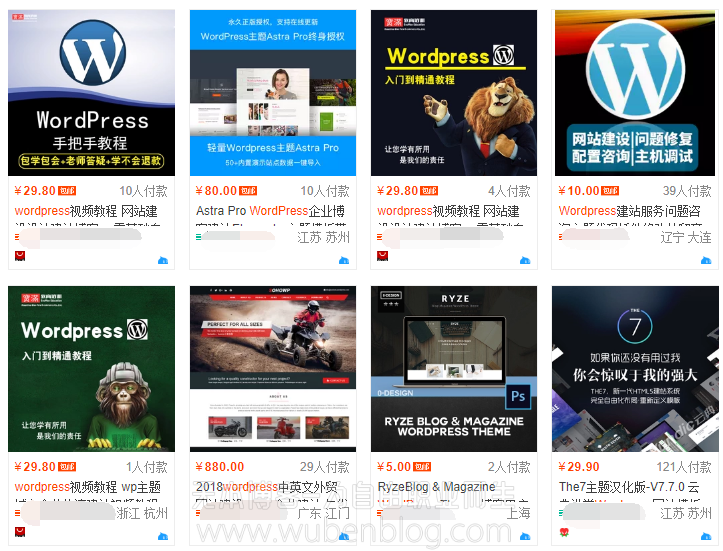Open The7主题汉化版-V7.7.0 title link
Screen dimensions: 723x551
629,487
